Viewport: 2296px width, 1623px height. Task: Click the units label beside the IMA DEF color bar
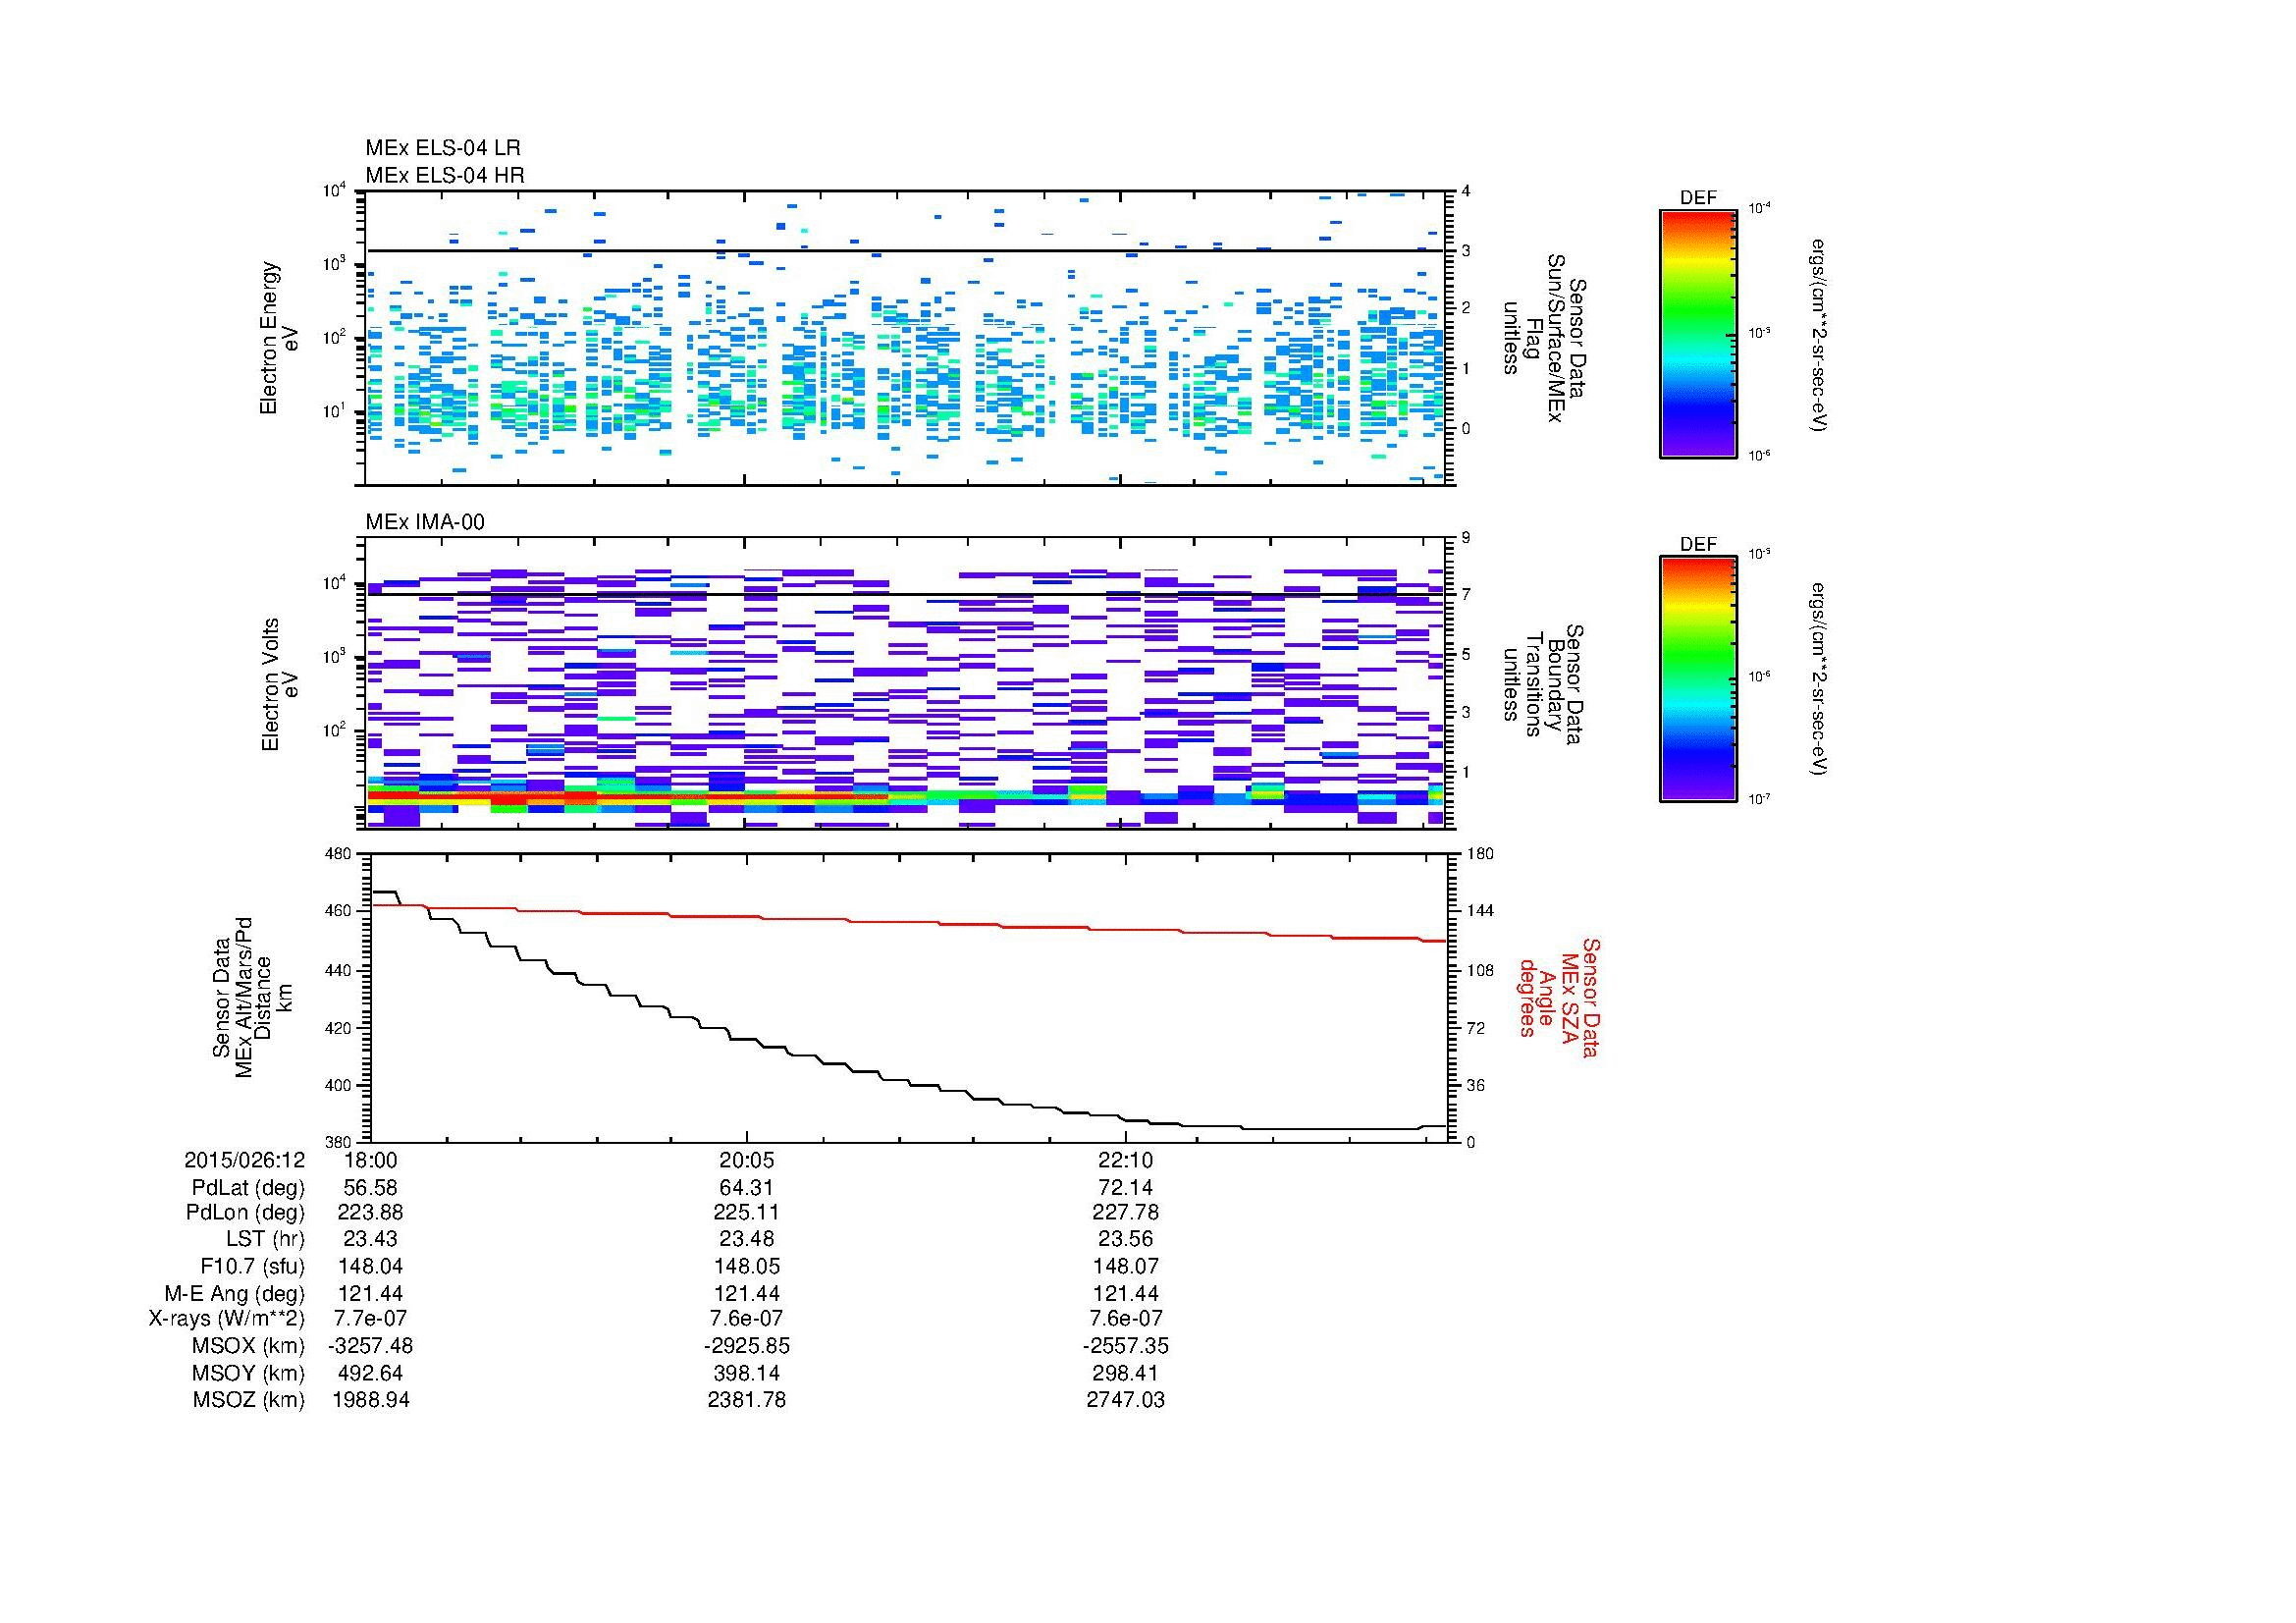(1818, 680)
